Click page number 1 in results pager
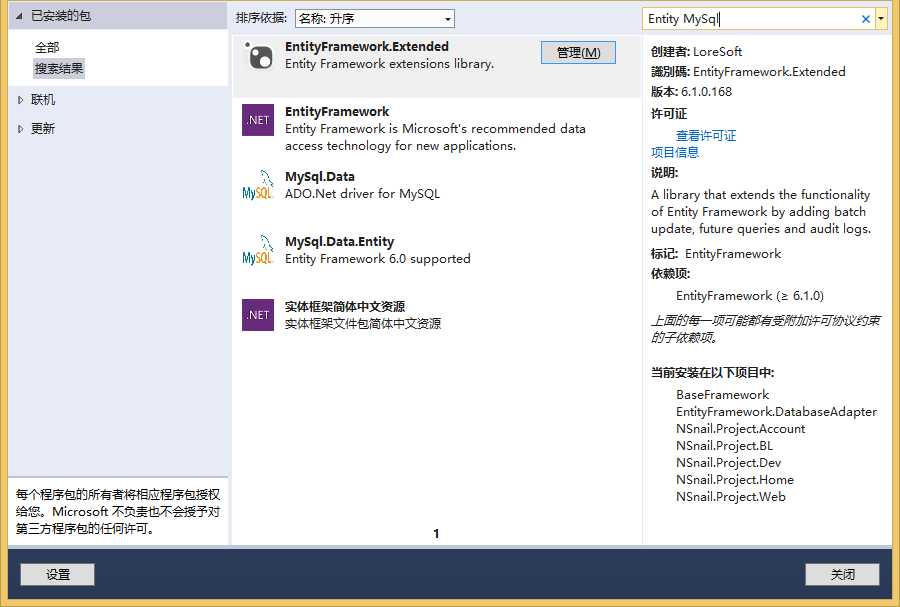Viewport: 900px width, 607px height. tap(436, 534)
